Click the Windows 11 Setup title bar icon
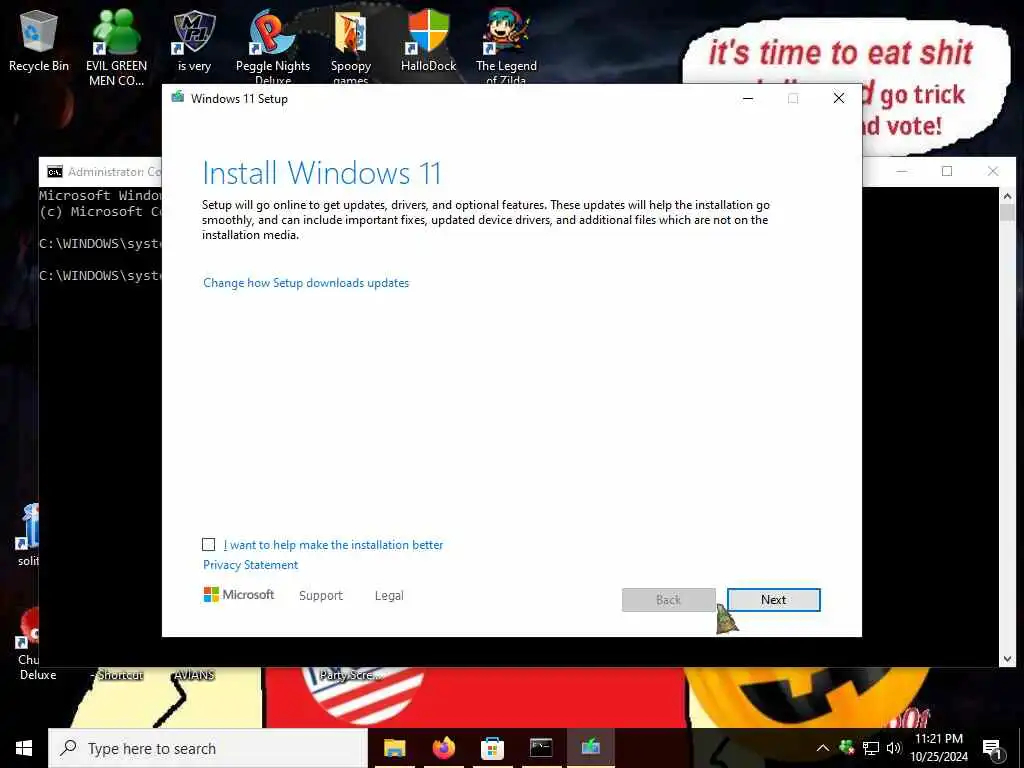 [177, 98]
